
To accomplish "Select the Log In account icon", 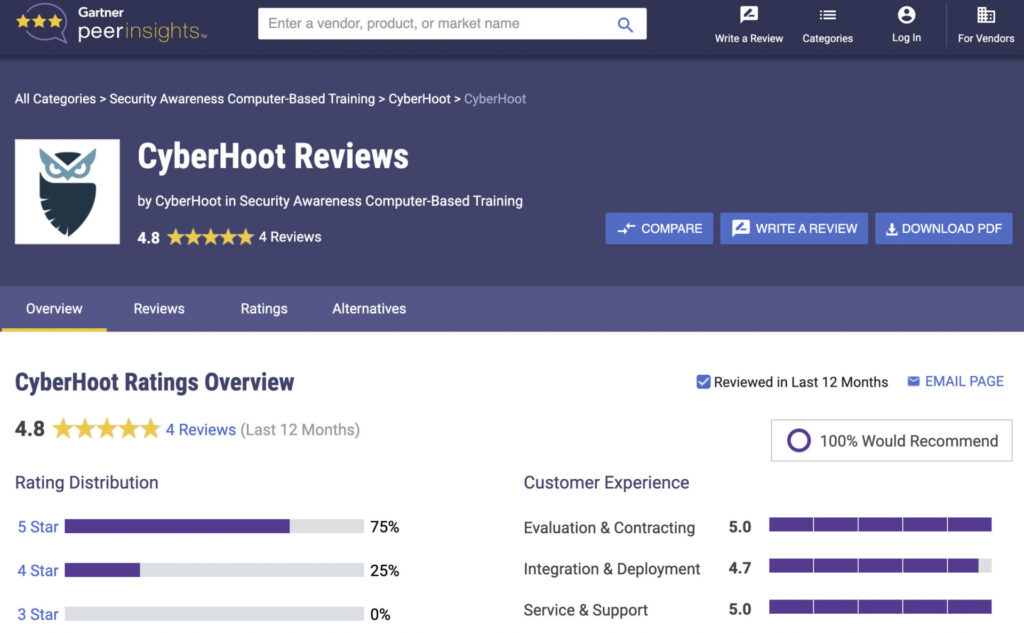I will tap(906, 14).
